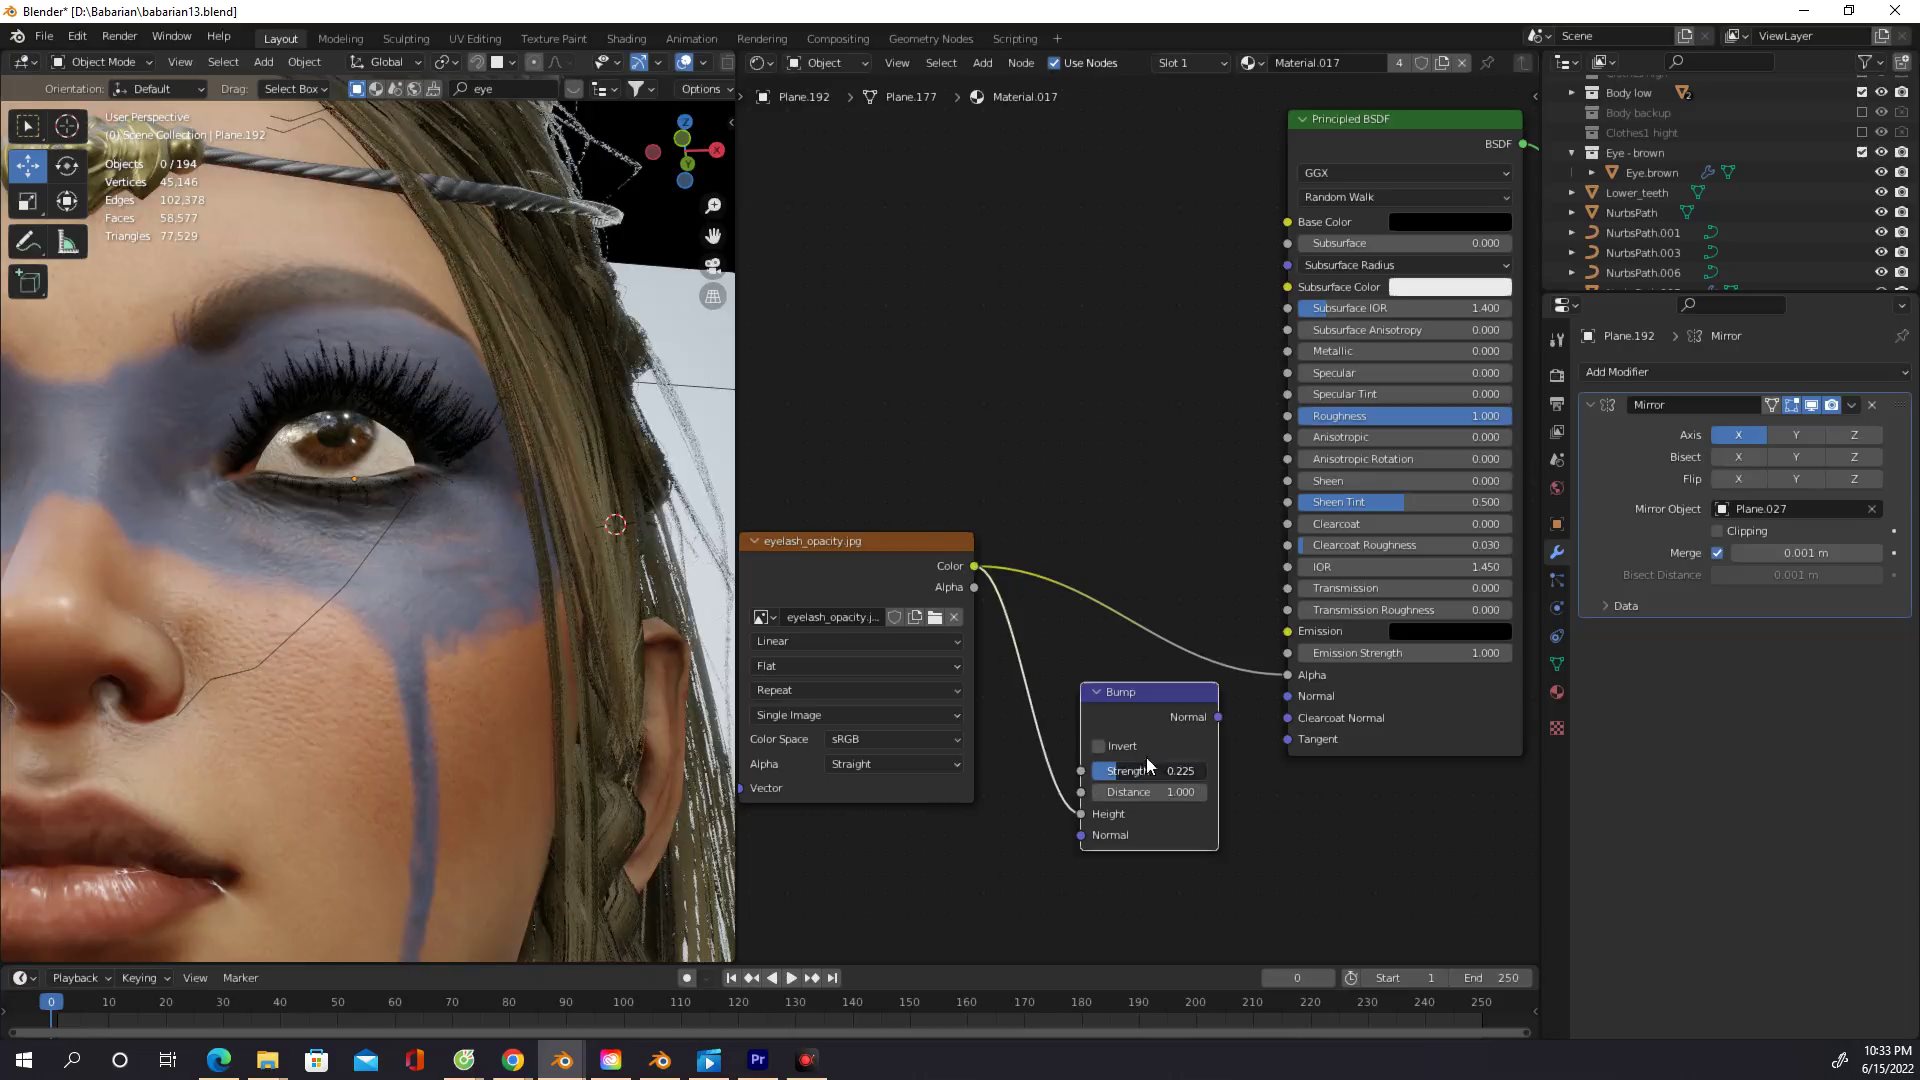Click the viewport zoom magnifier icon
1920x1080 pixels.
(x=713, y=205)
